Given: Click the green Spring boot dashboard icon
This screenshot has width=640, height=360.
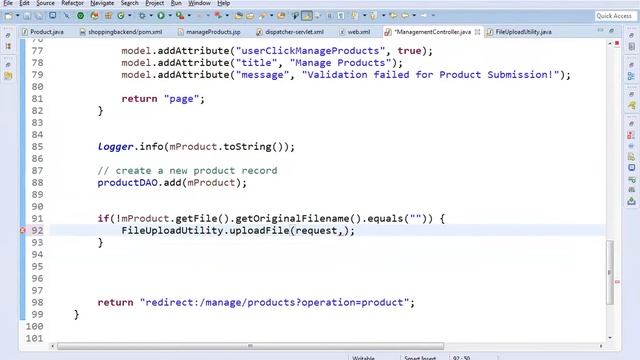Looking at the screenshot, I should [x=80, y=16].
